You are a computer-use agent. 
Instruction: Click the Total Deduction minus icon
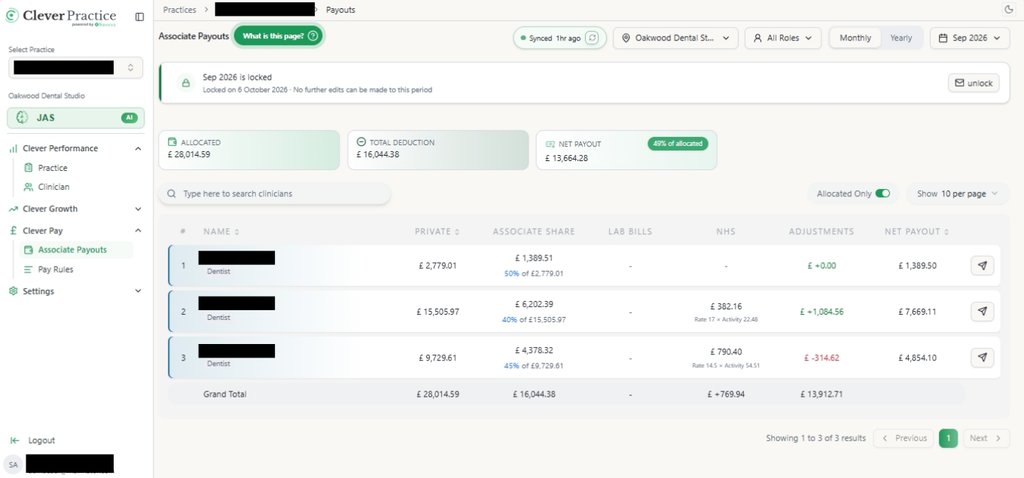pyautogui.click(x=361, y=142)
